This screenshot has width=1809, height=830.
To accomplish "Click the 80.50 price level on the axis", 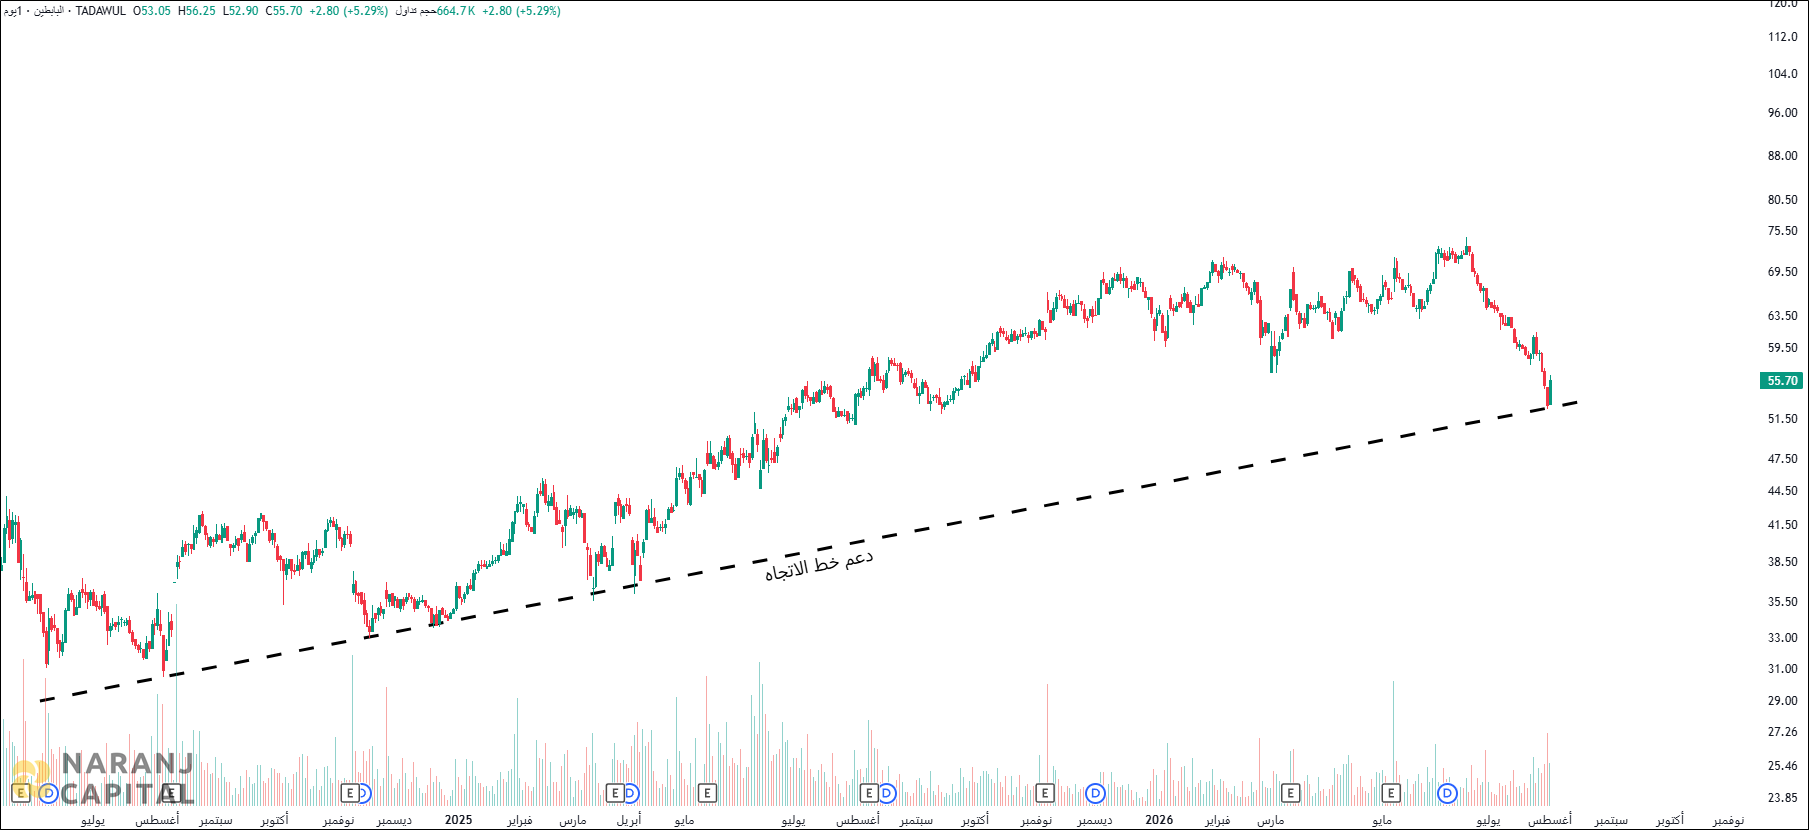I will 1783,200.
